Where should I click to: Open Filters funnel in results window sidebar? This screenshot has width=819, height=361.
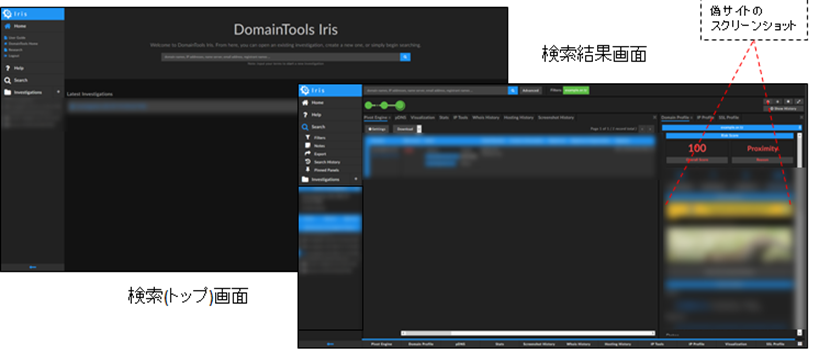[x=308, y=137]
